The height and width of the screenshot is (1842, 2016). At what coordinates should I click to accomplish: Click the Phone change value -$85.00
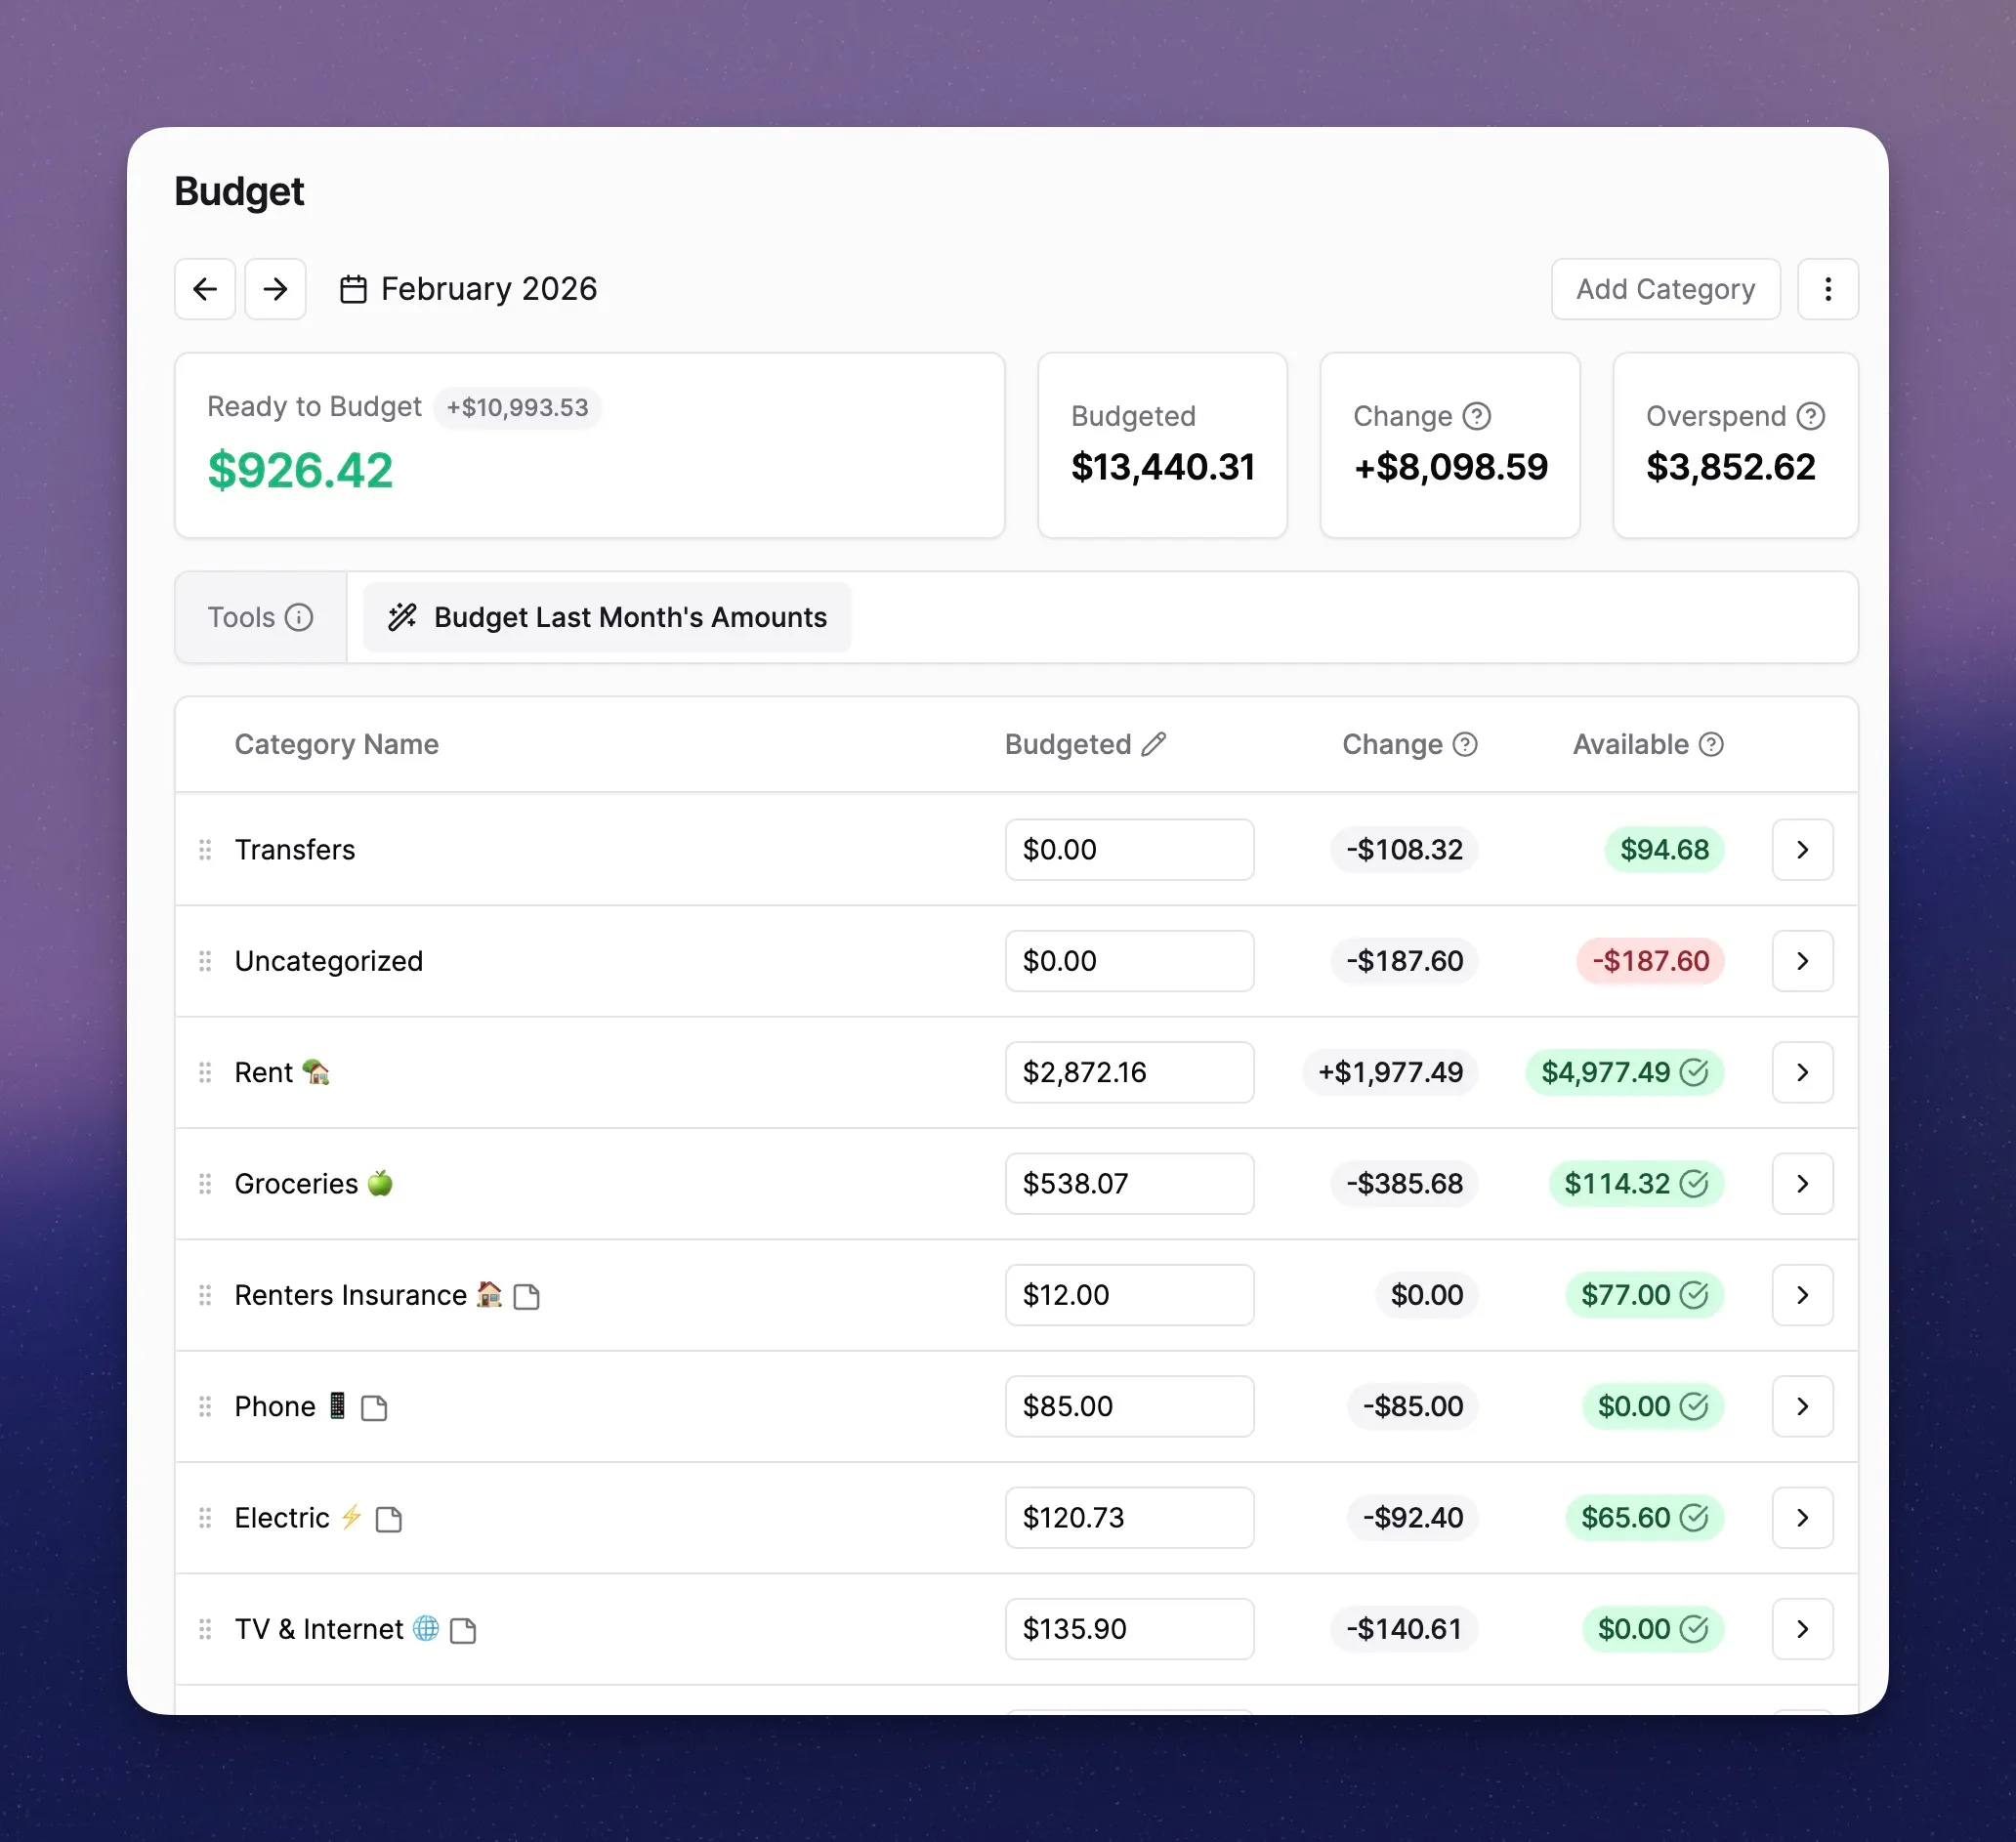tap(1412, 1406)
